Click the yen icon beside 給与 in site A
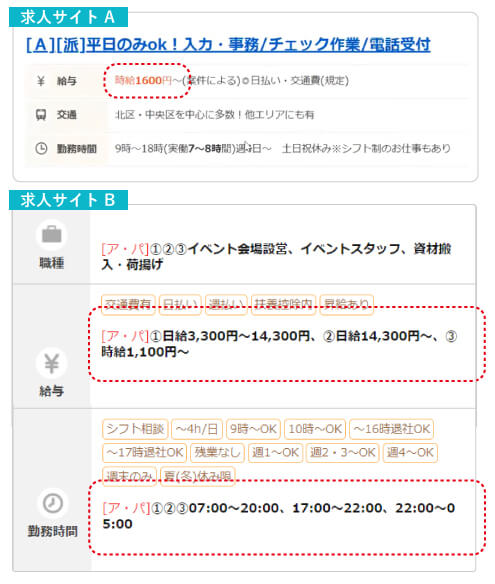Viewport: 495px width, 584px height. [x=41, y=80]
